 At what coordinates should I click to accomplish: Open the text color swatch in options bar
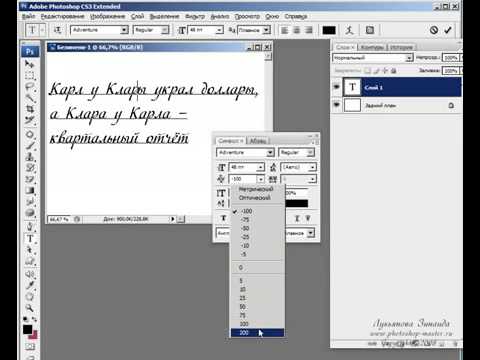(329, 30)
